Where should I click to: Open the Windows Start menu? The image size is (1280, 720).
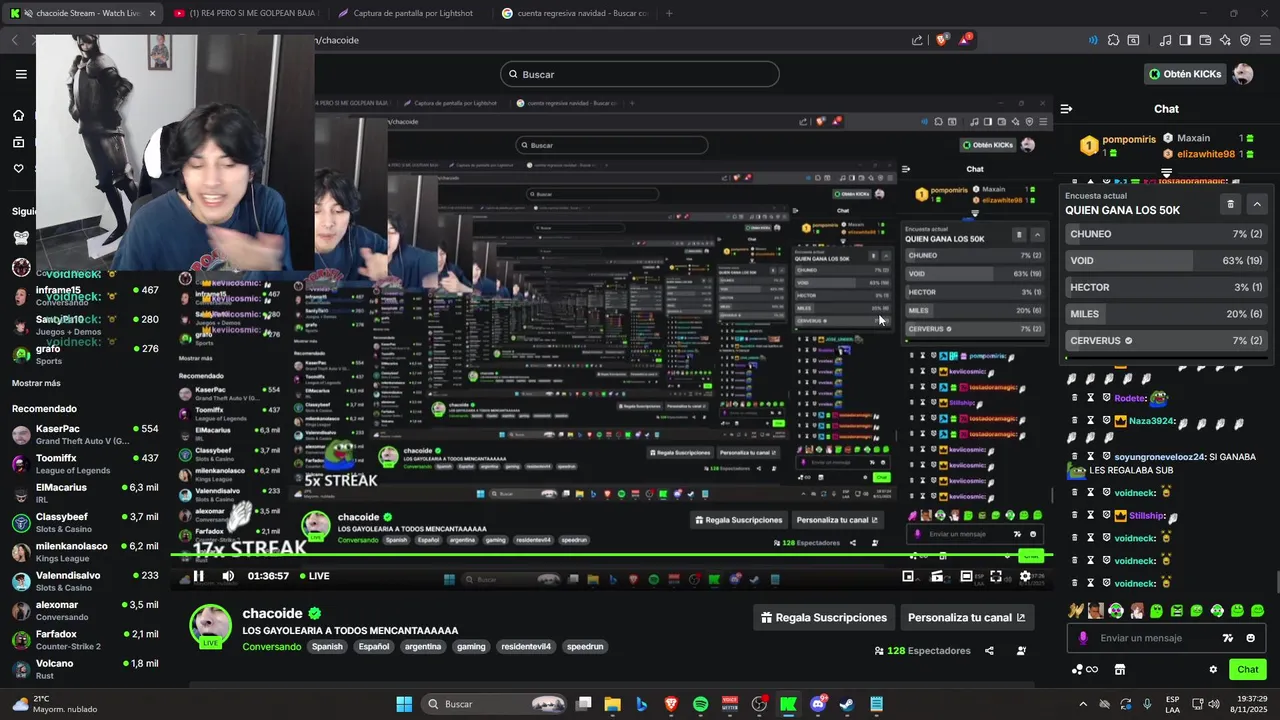coord(404,704)
